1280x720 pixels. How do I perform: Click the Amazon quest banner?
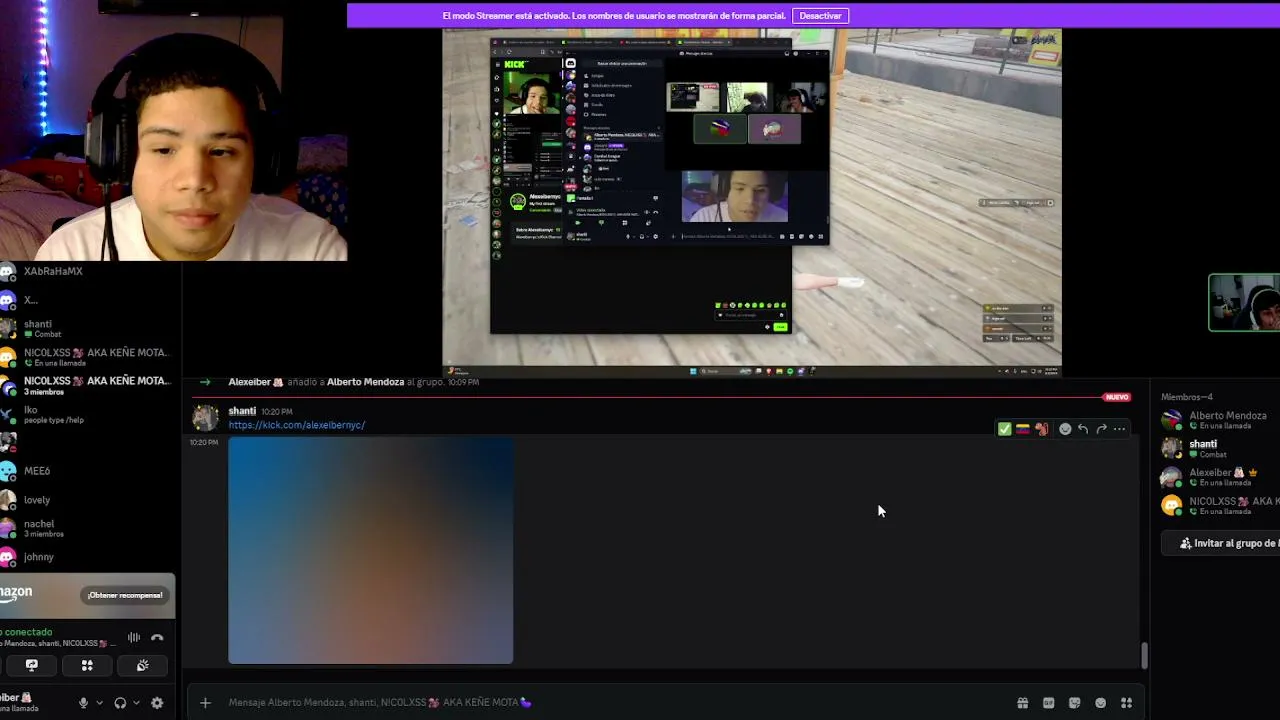click(87, 594)
